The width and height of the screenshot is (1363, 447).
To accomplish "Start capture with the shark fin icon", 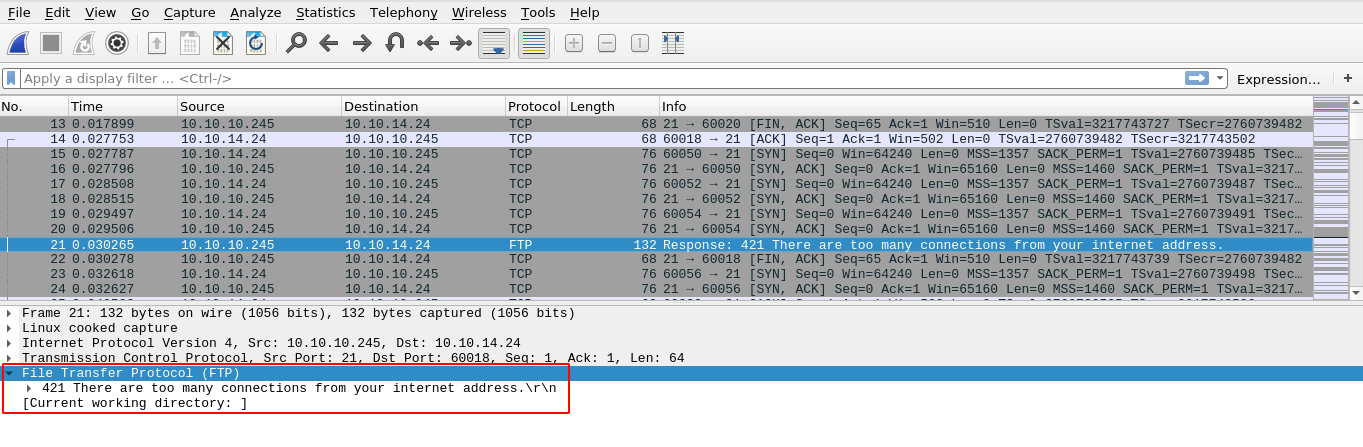I will click(x=18, y=43).
